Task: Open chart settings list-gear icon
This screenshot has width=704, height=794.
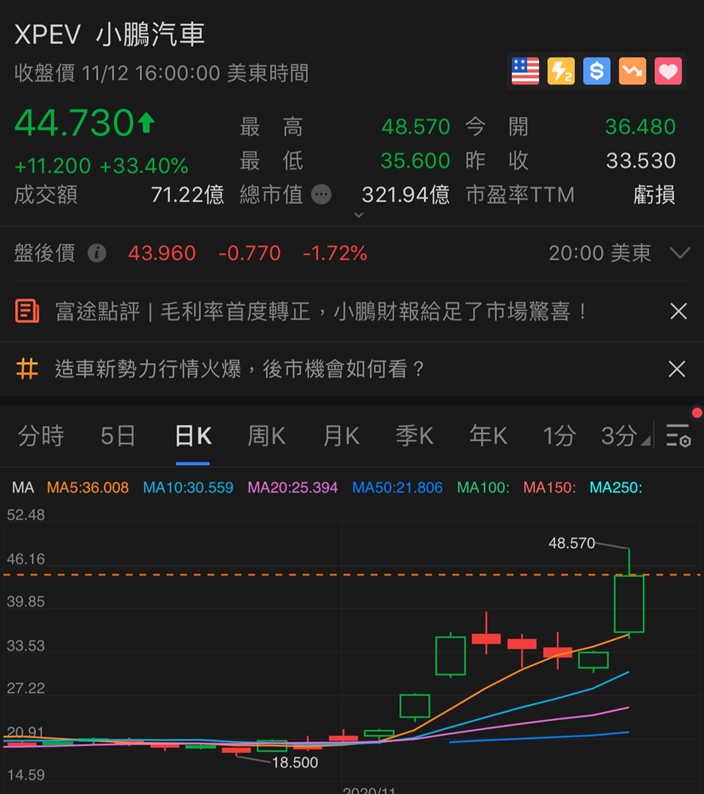Action: (678, 435)
